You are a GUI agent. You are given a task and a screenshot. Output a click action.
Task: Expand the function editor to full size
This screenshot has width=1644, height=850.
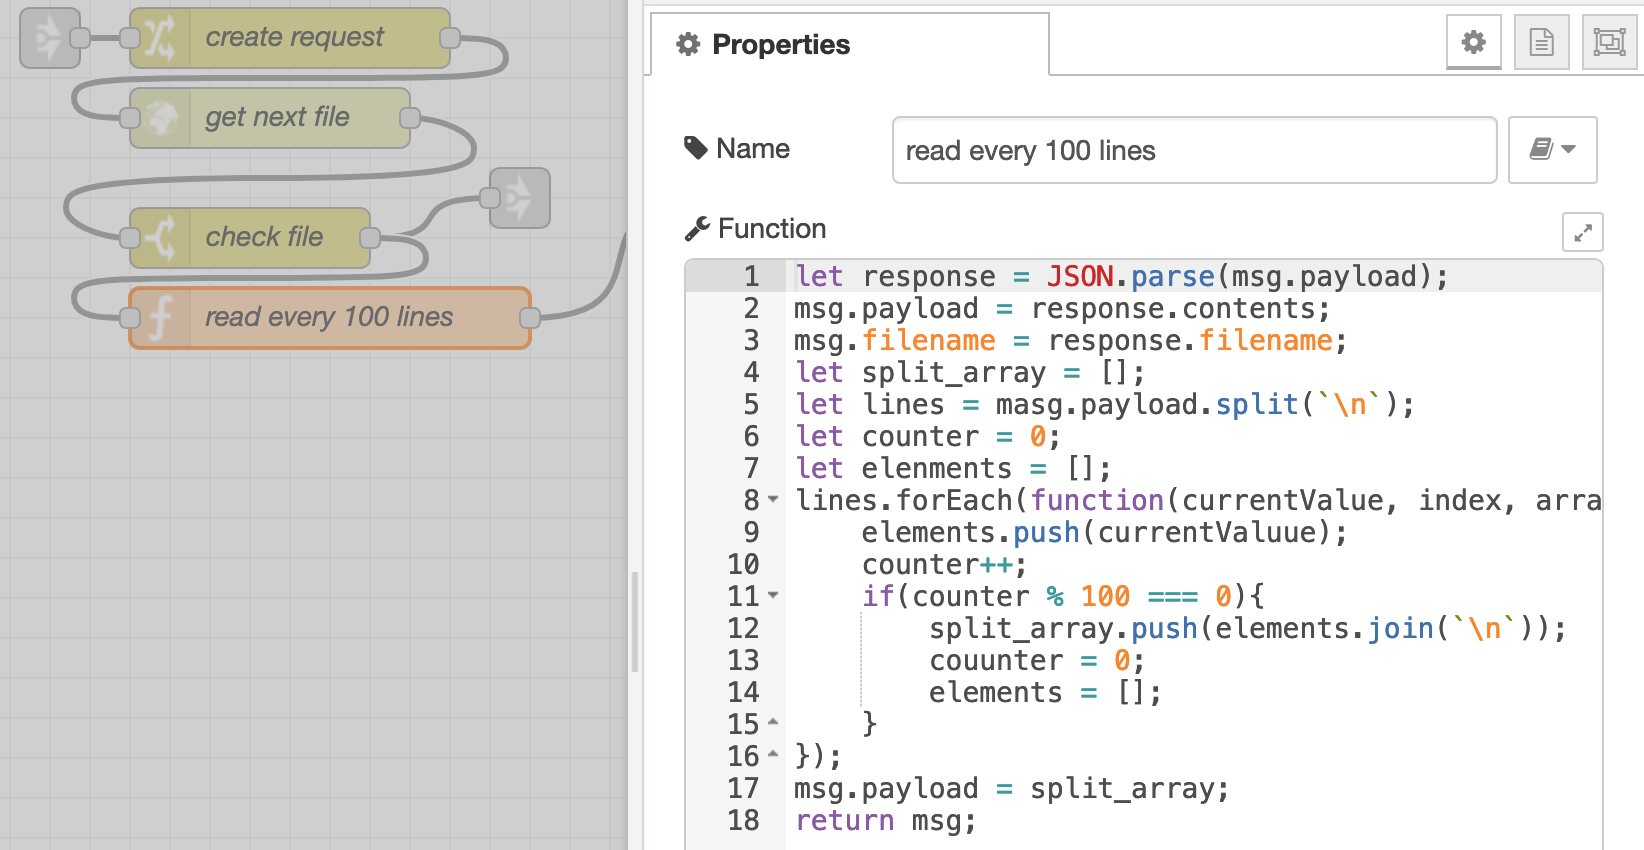pos(1583,232)
